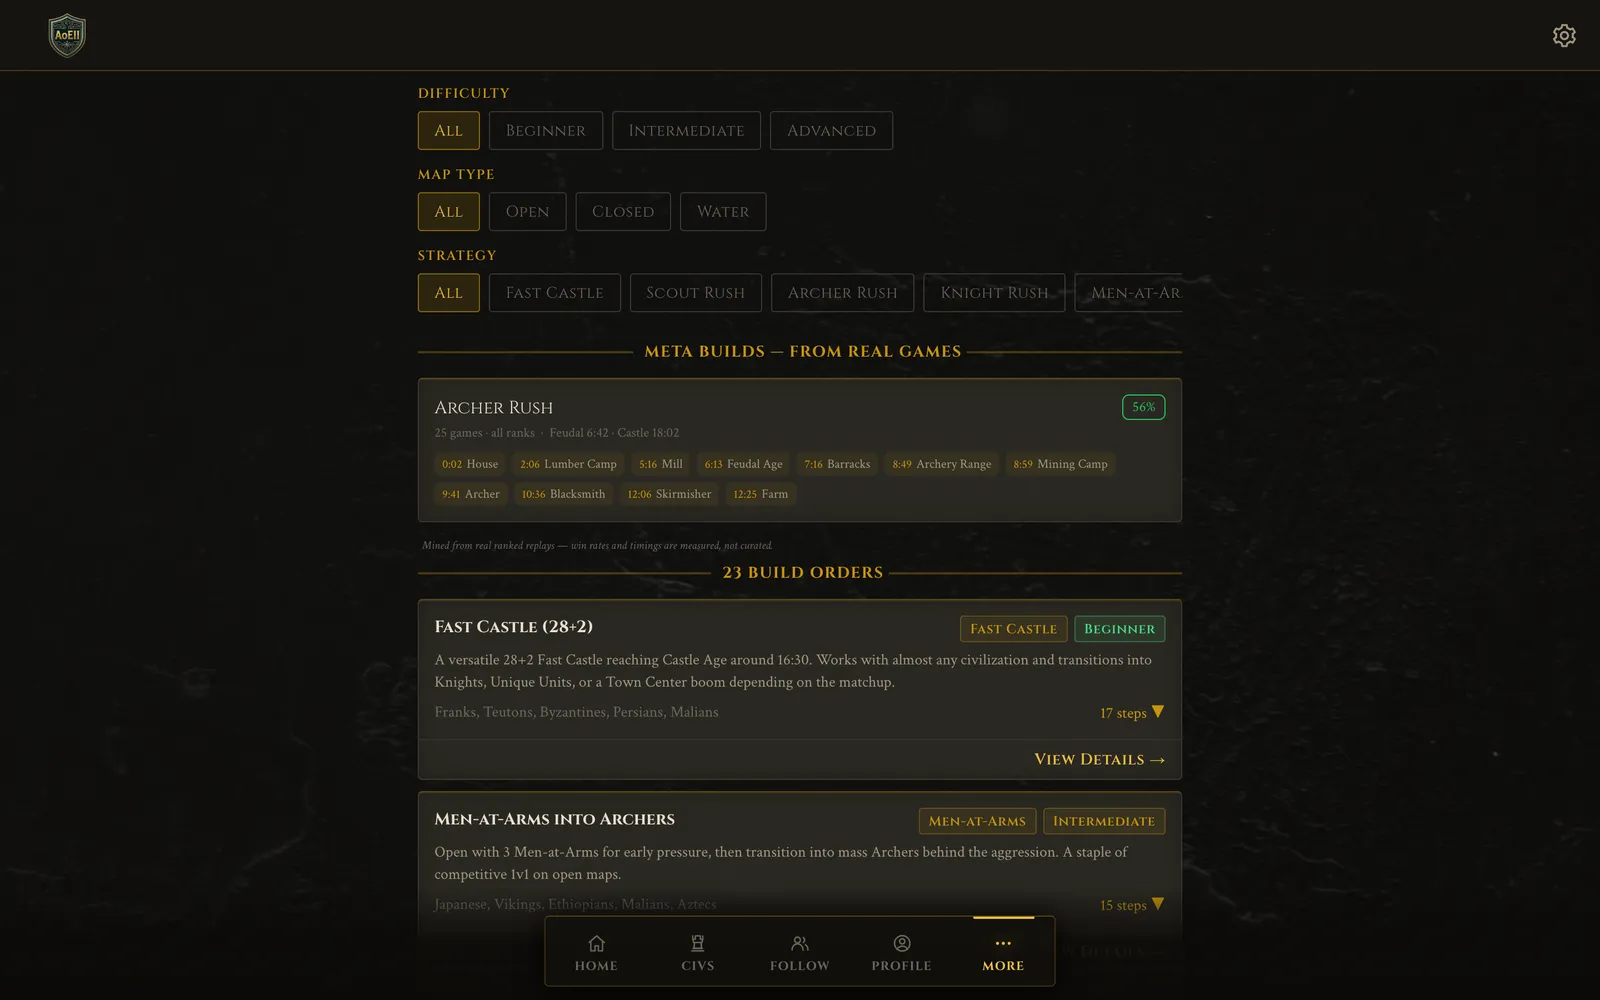The height and width of the screenshot is (1000, 1600).
Task: Filter map type by Open
Action: click(527, 212)
